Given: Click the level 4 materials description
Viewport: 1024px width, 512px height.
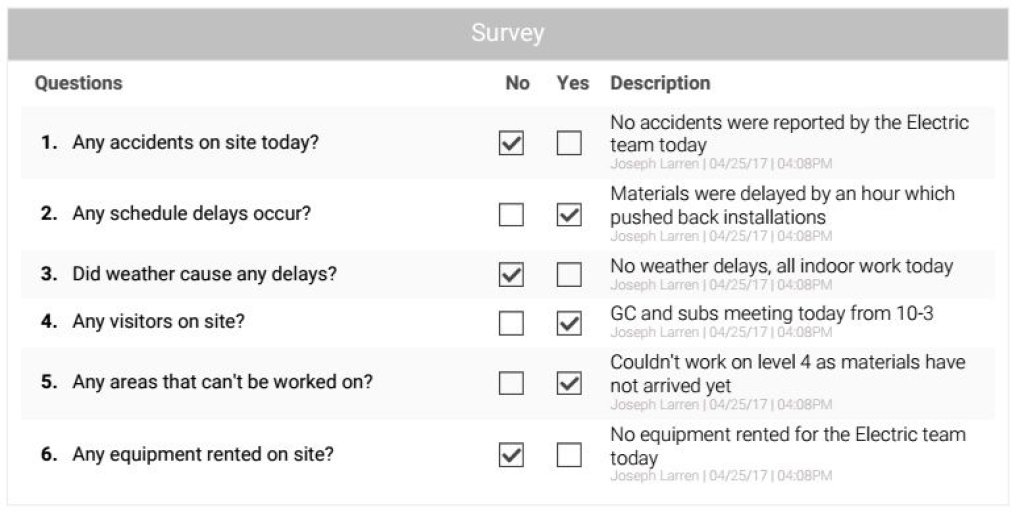Looking at the screenshot, I should (787, 373).
